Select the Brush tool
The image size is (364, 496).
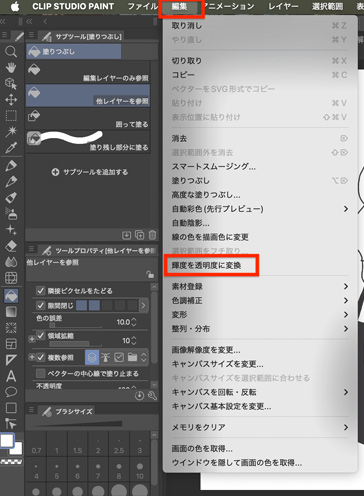tap(11, 197)
